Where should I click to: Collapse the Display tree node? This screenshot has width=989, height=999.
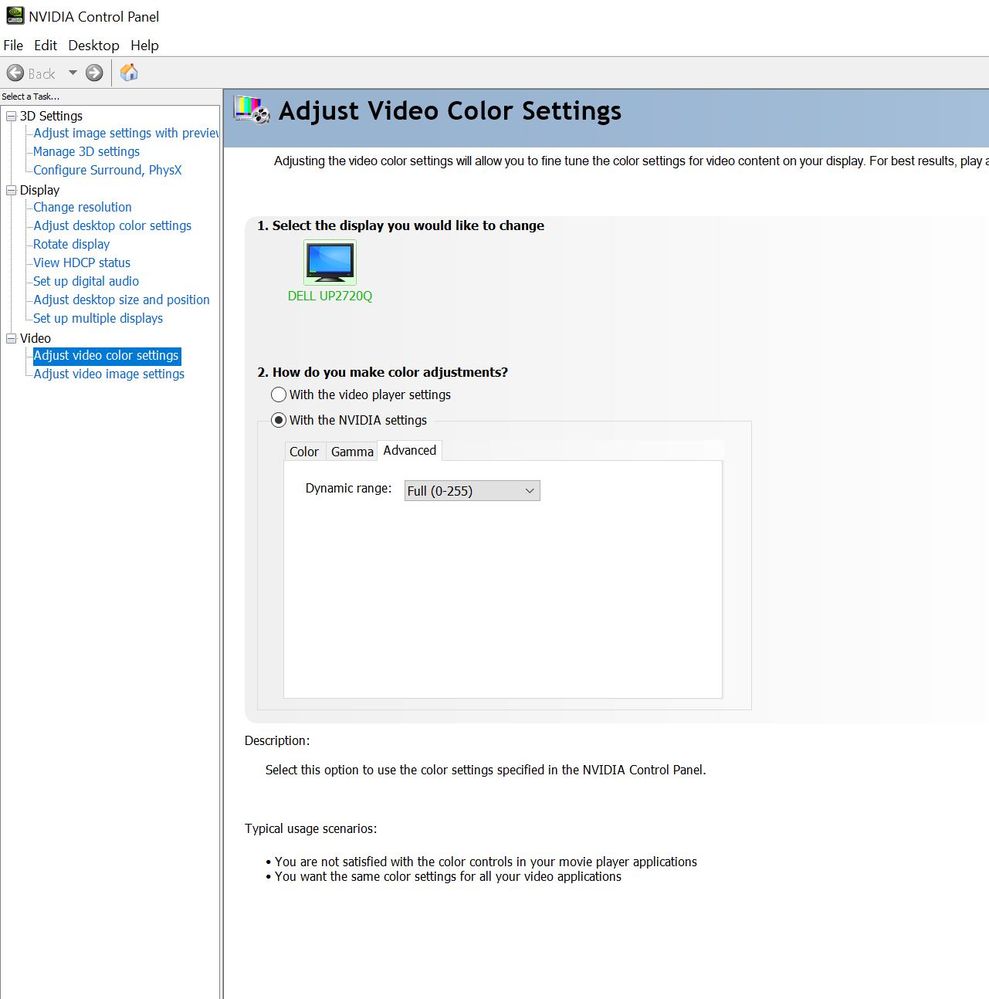(11, 190)
